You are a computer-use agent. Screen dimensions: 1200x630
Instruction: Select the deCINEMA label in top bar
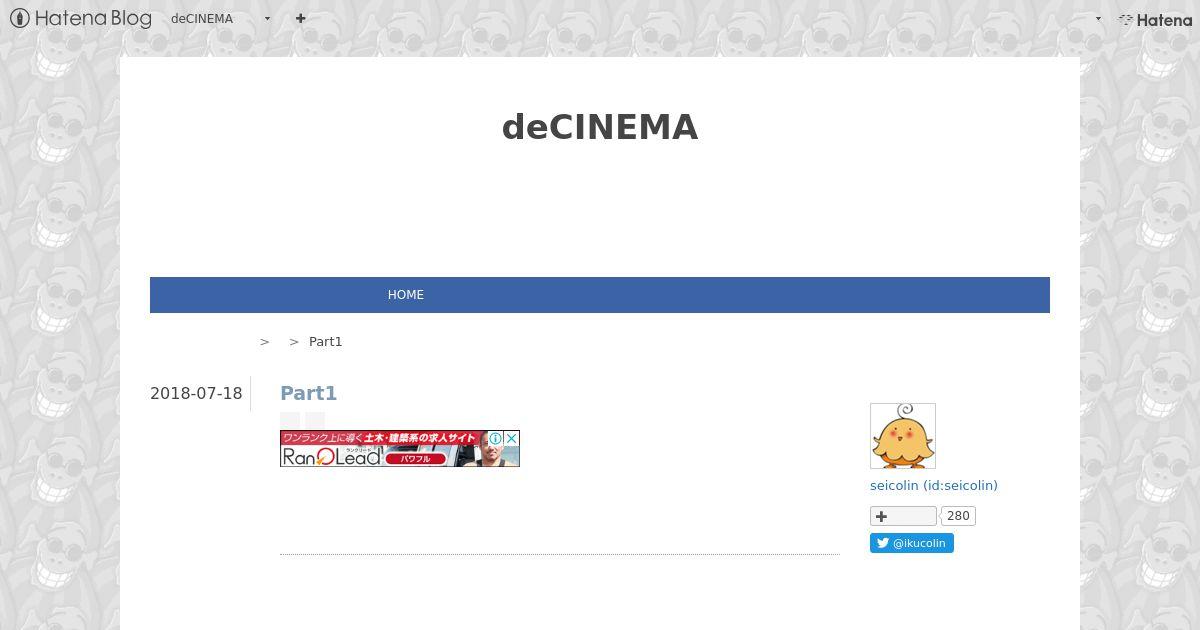[202, 18]
